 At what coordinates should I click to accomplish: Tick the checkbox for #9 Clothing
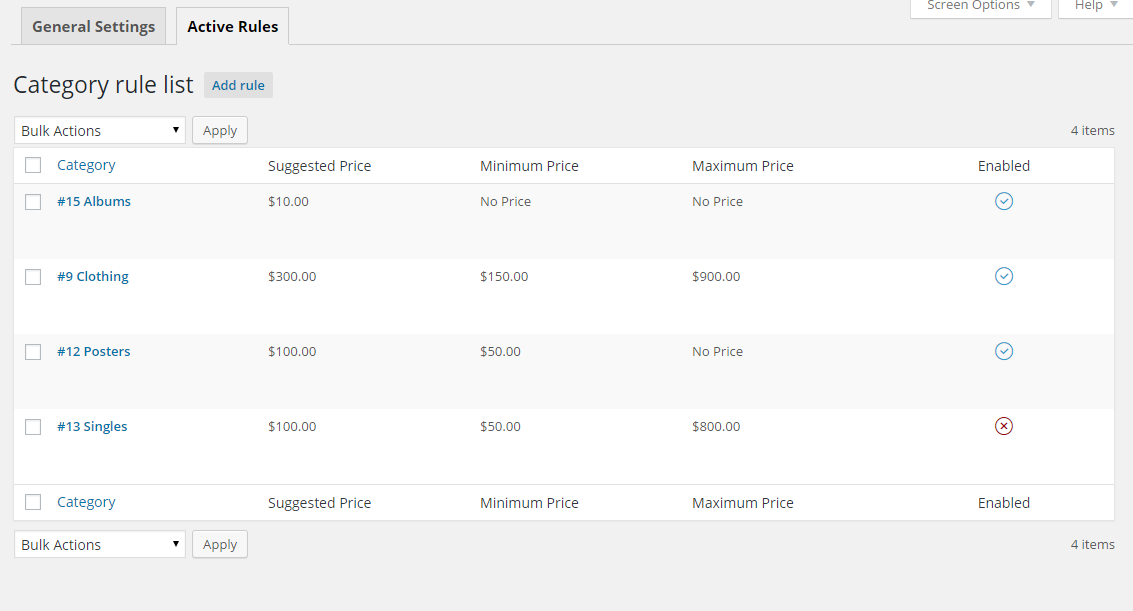[x=33, y=277]
